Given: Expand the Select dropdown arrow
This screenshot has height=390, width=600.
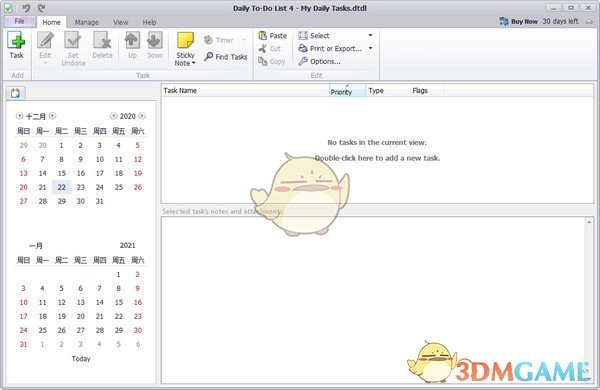Looking at the screenshot, I should [370, 35].
